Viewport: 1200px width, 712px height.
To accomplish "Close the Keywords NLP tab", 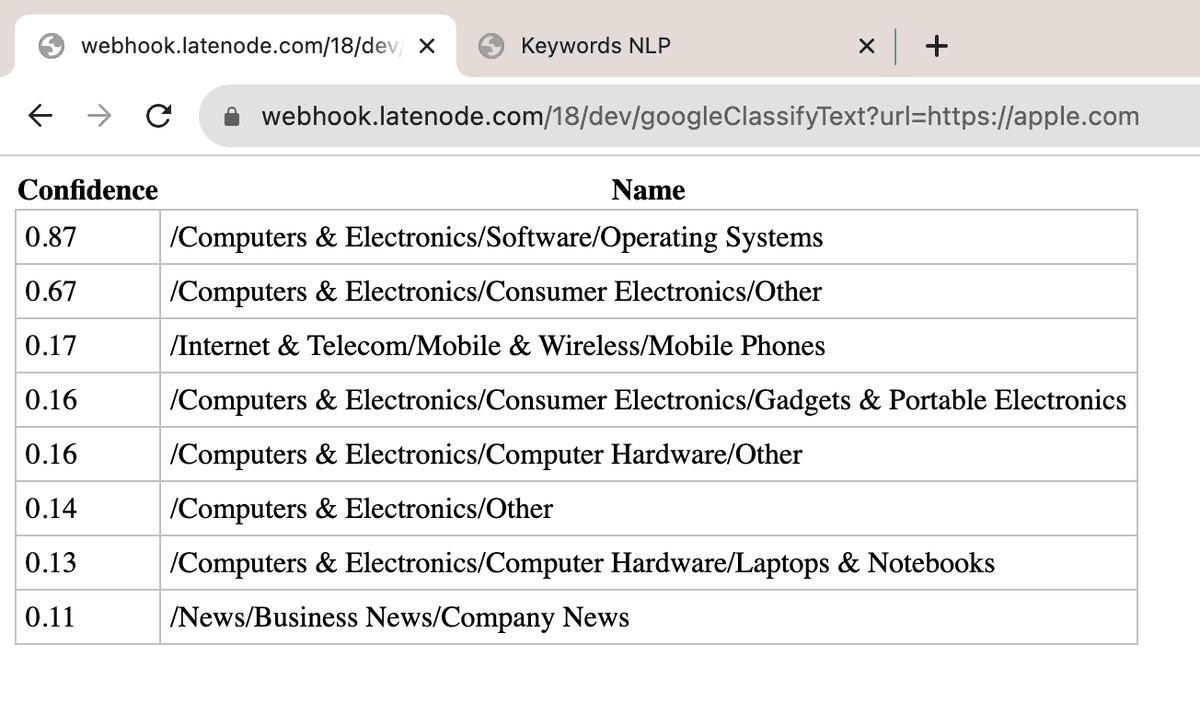I will coord(866,46).
